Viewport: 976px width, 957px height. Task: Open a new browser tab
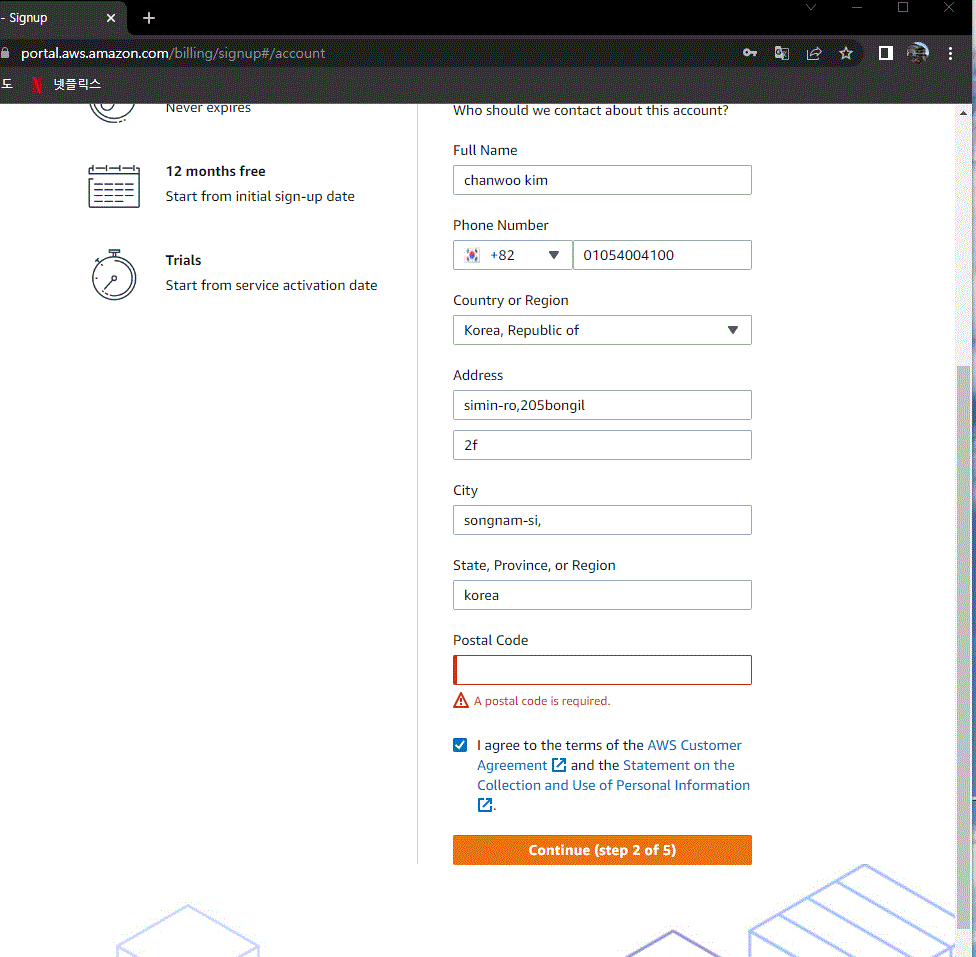pos(148,18)
